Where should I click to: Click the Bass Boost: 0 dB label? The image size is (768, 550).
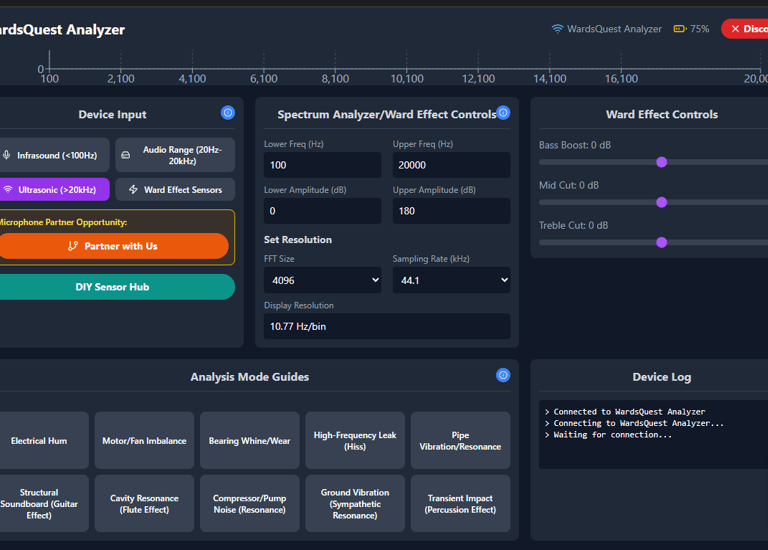click(x=575, y=145)
